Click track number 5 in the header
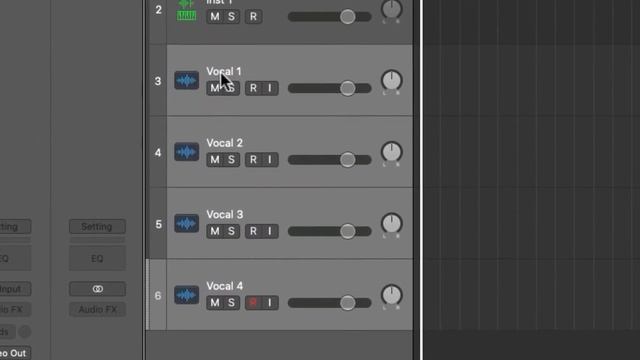The width and height of the screenshot is (640, 360). tap(158, 224)
